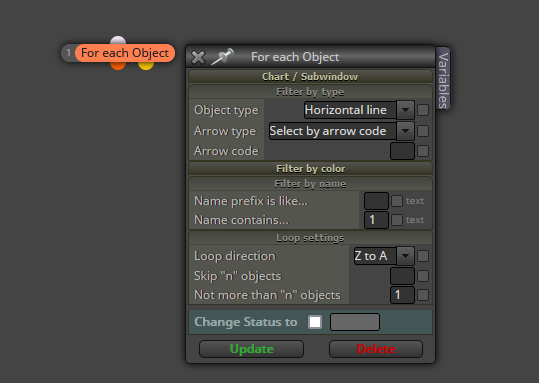Screen dimensions: 539x383
Task: Click Not more than n objects field
Action: 402,295
